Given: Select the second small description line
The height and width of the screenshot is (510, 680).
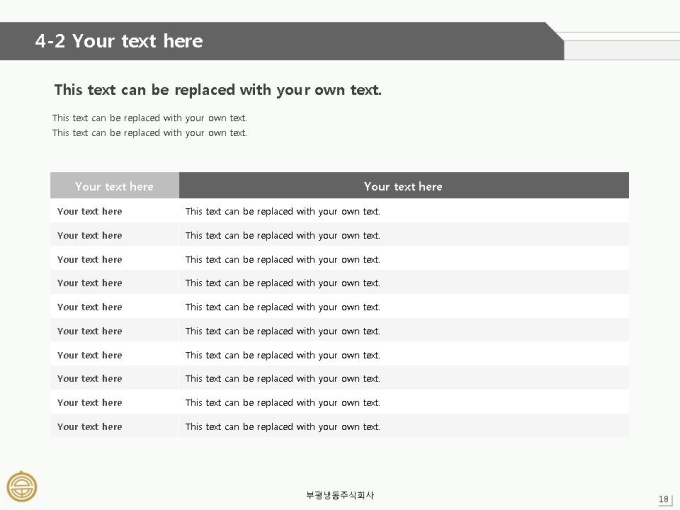Looking at the screenshot, I should [x=150, y=133].
